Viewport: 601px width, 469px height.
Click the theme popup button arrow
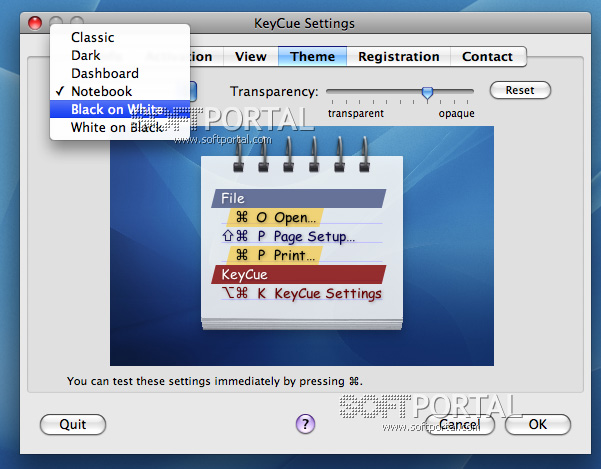(x=193, y=91)
